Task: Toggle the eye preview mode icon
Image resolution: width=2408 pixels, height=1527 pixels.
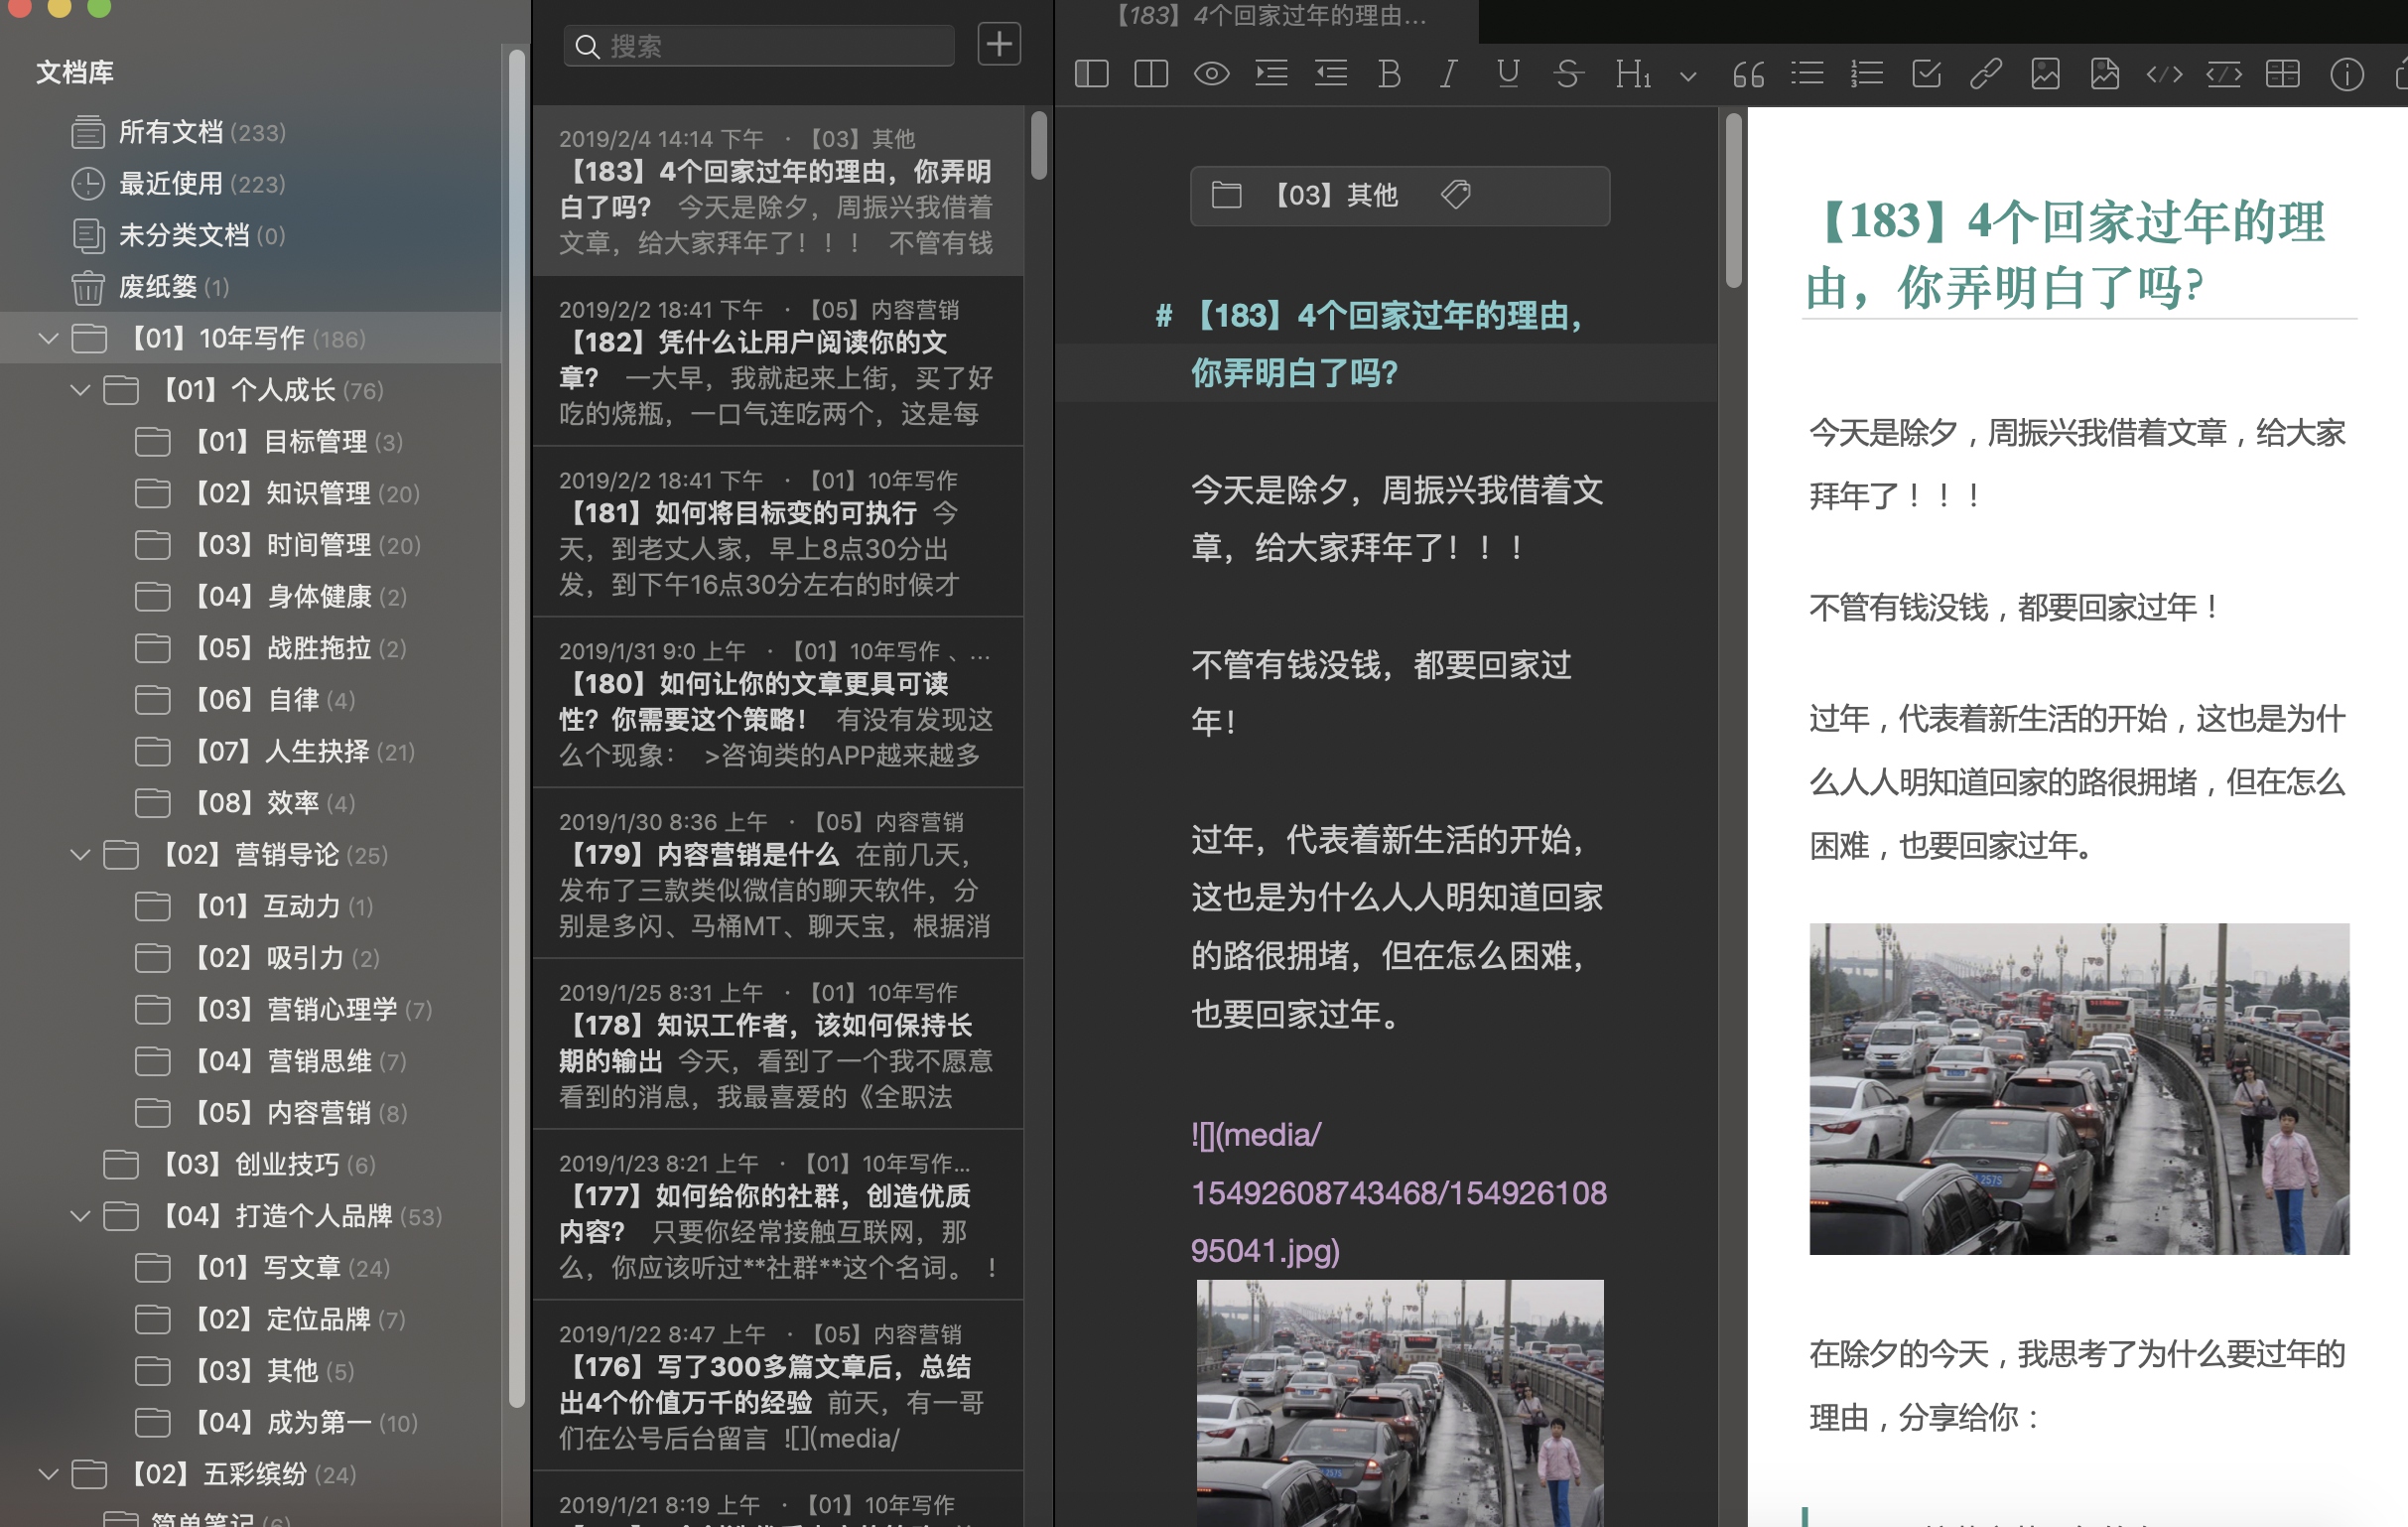Action: (x=1211, y=74)
